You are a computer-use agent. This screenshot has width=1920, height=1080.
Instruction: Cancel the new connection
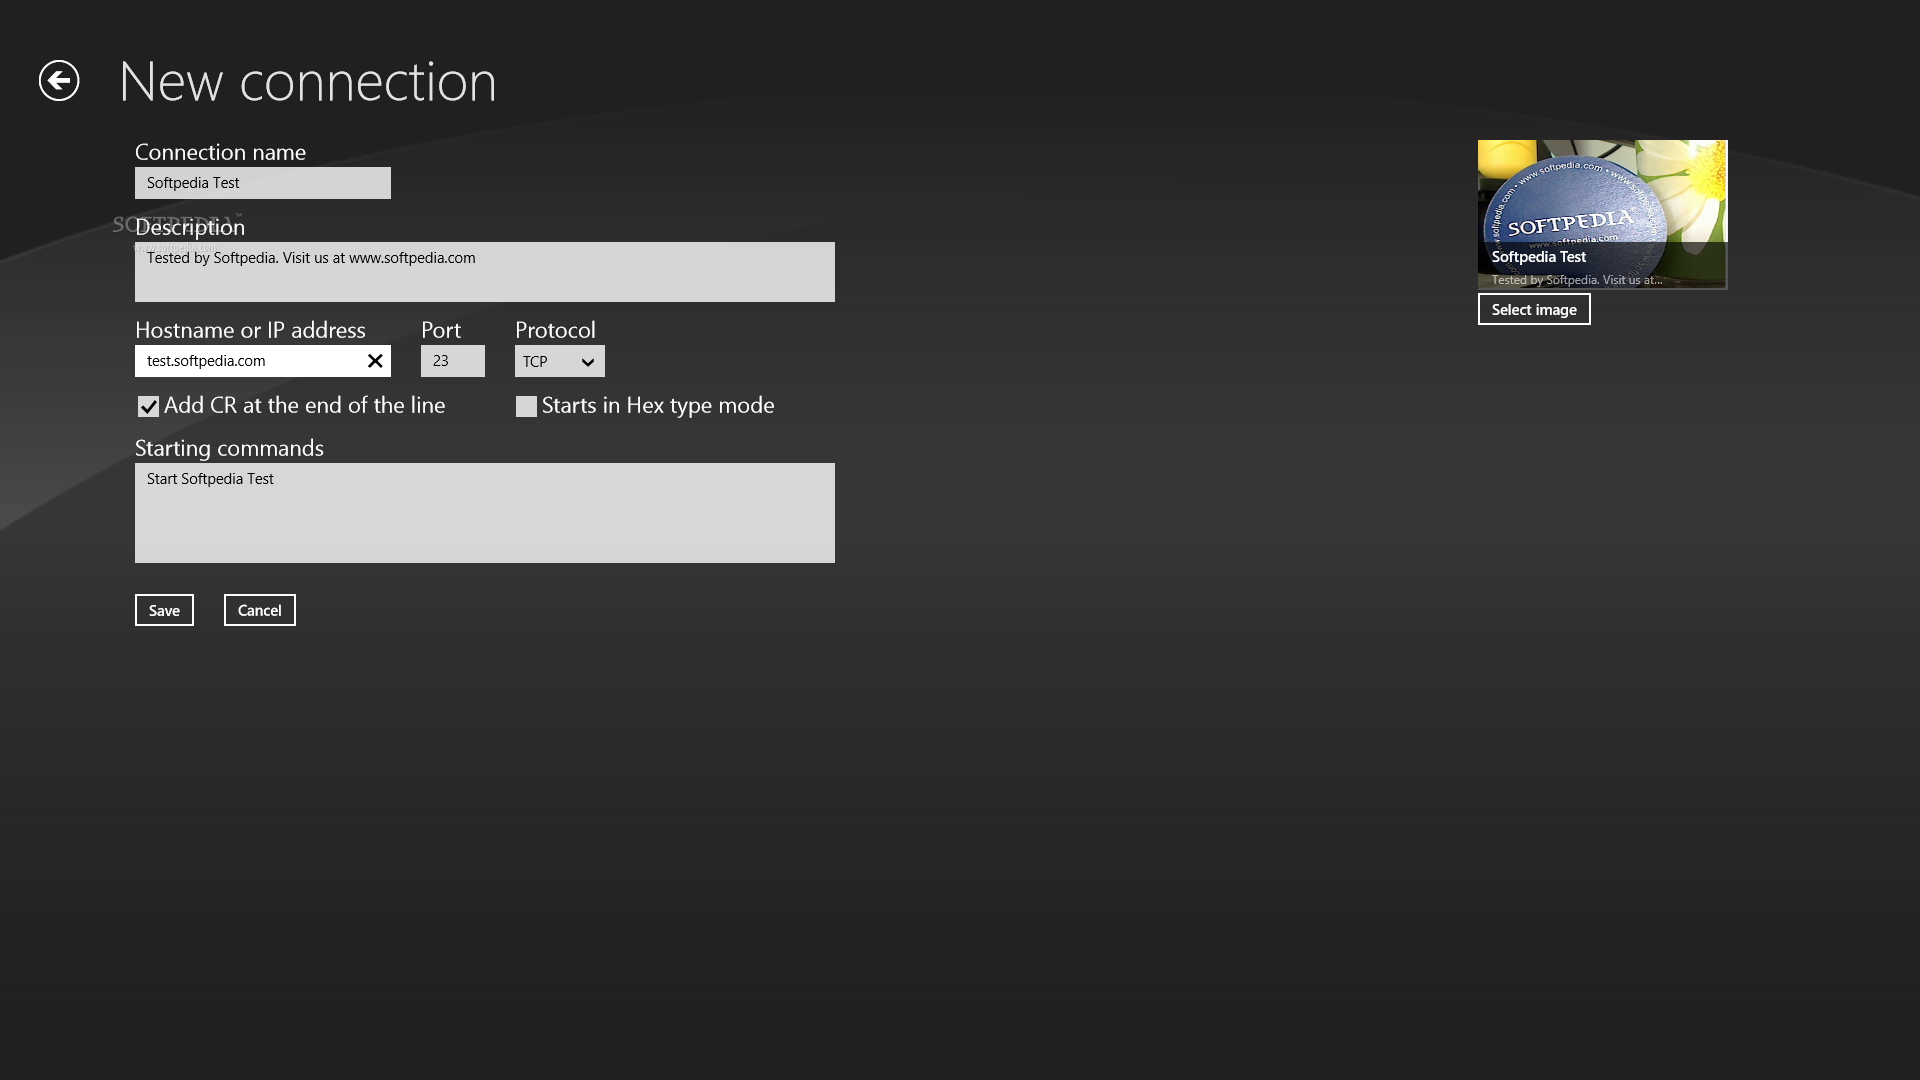(260, 610)
